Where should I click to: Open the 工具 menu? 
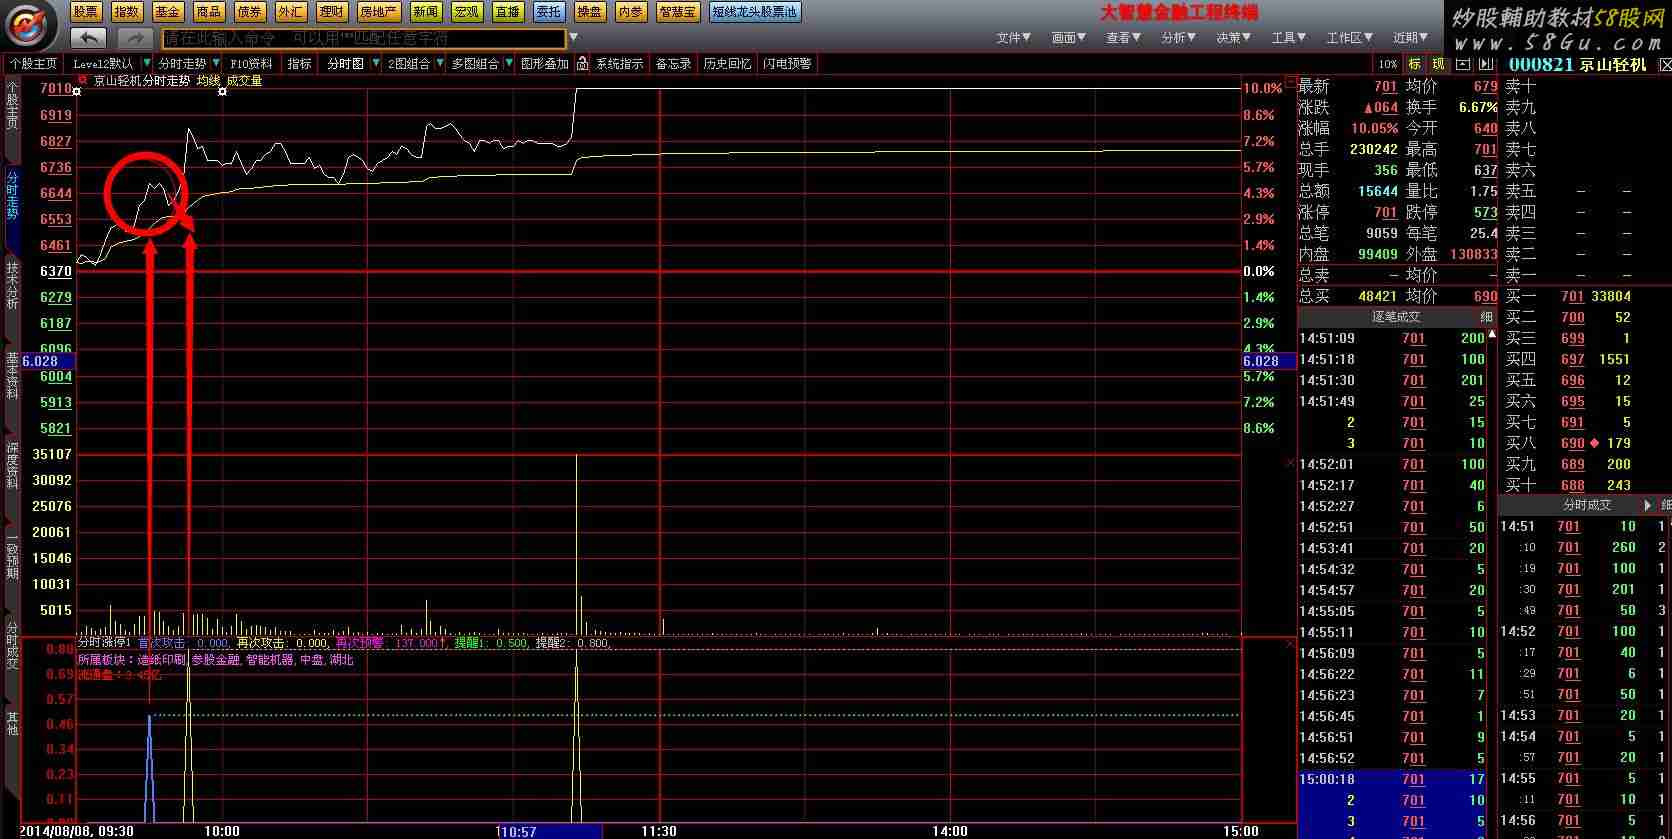tap(1288, 37)
